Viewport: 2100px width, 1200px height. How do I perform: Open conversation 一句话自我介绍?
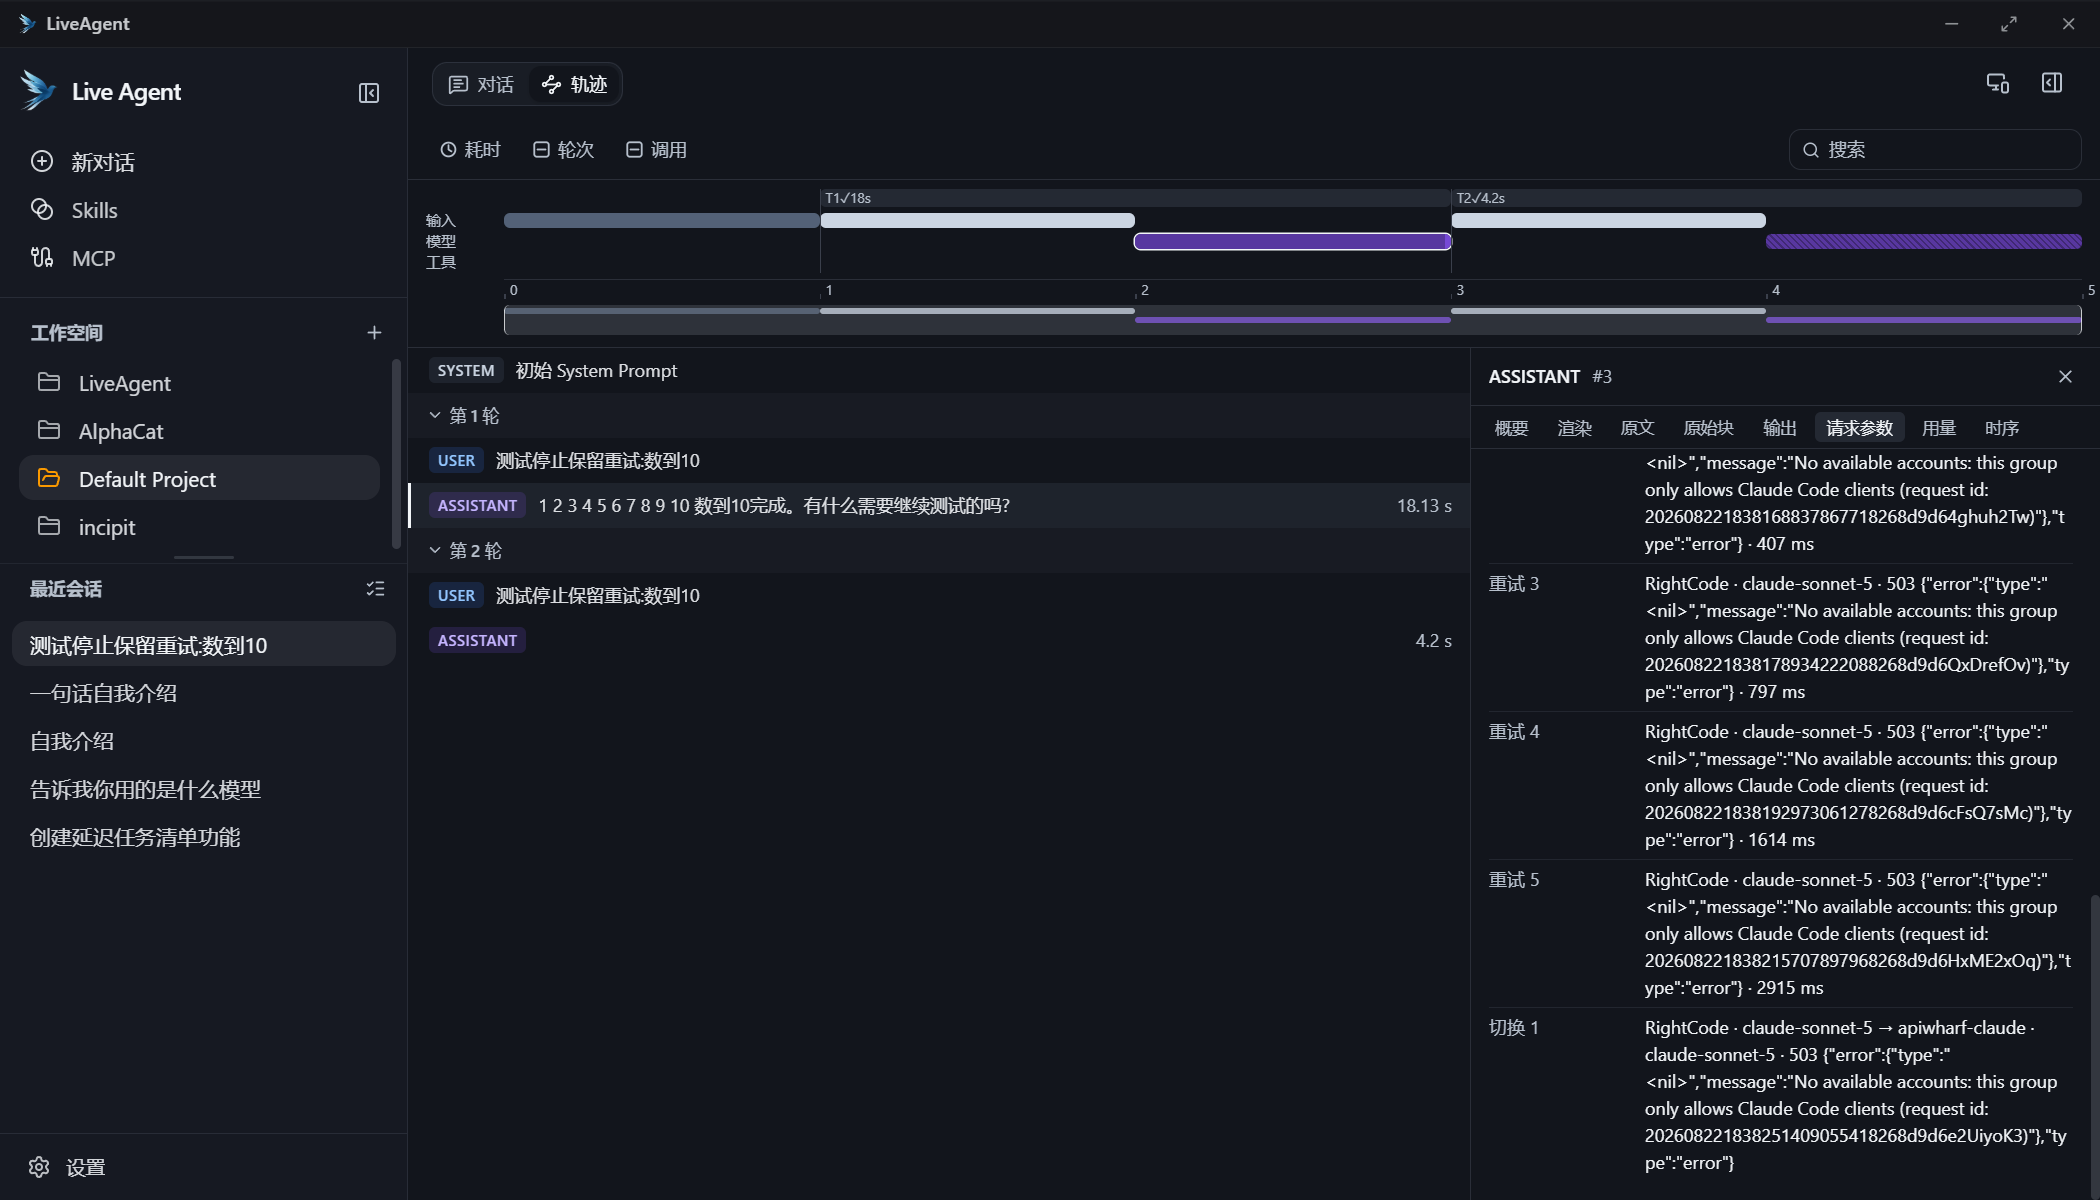coord(204,693)
